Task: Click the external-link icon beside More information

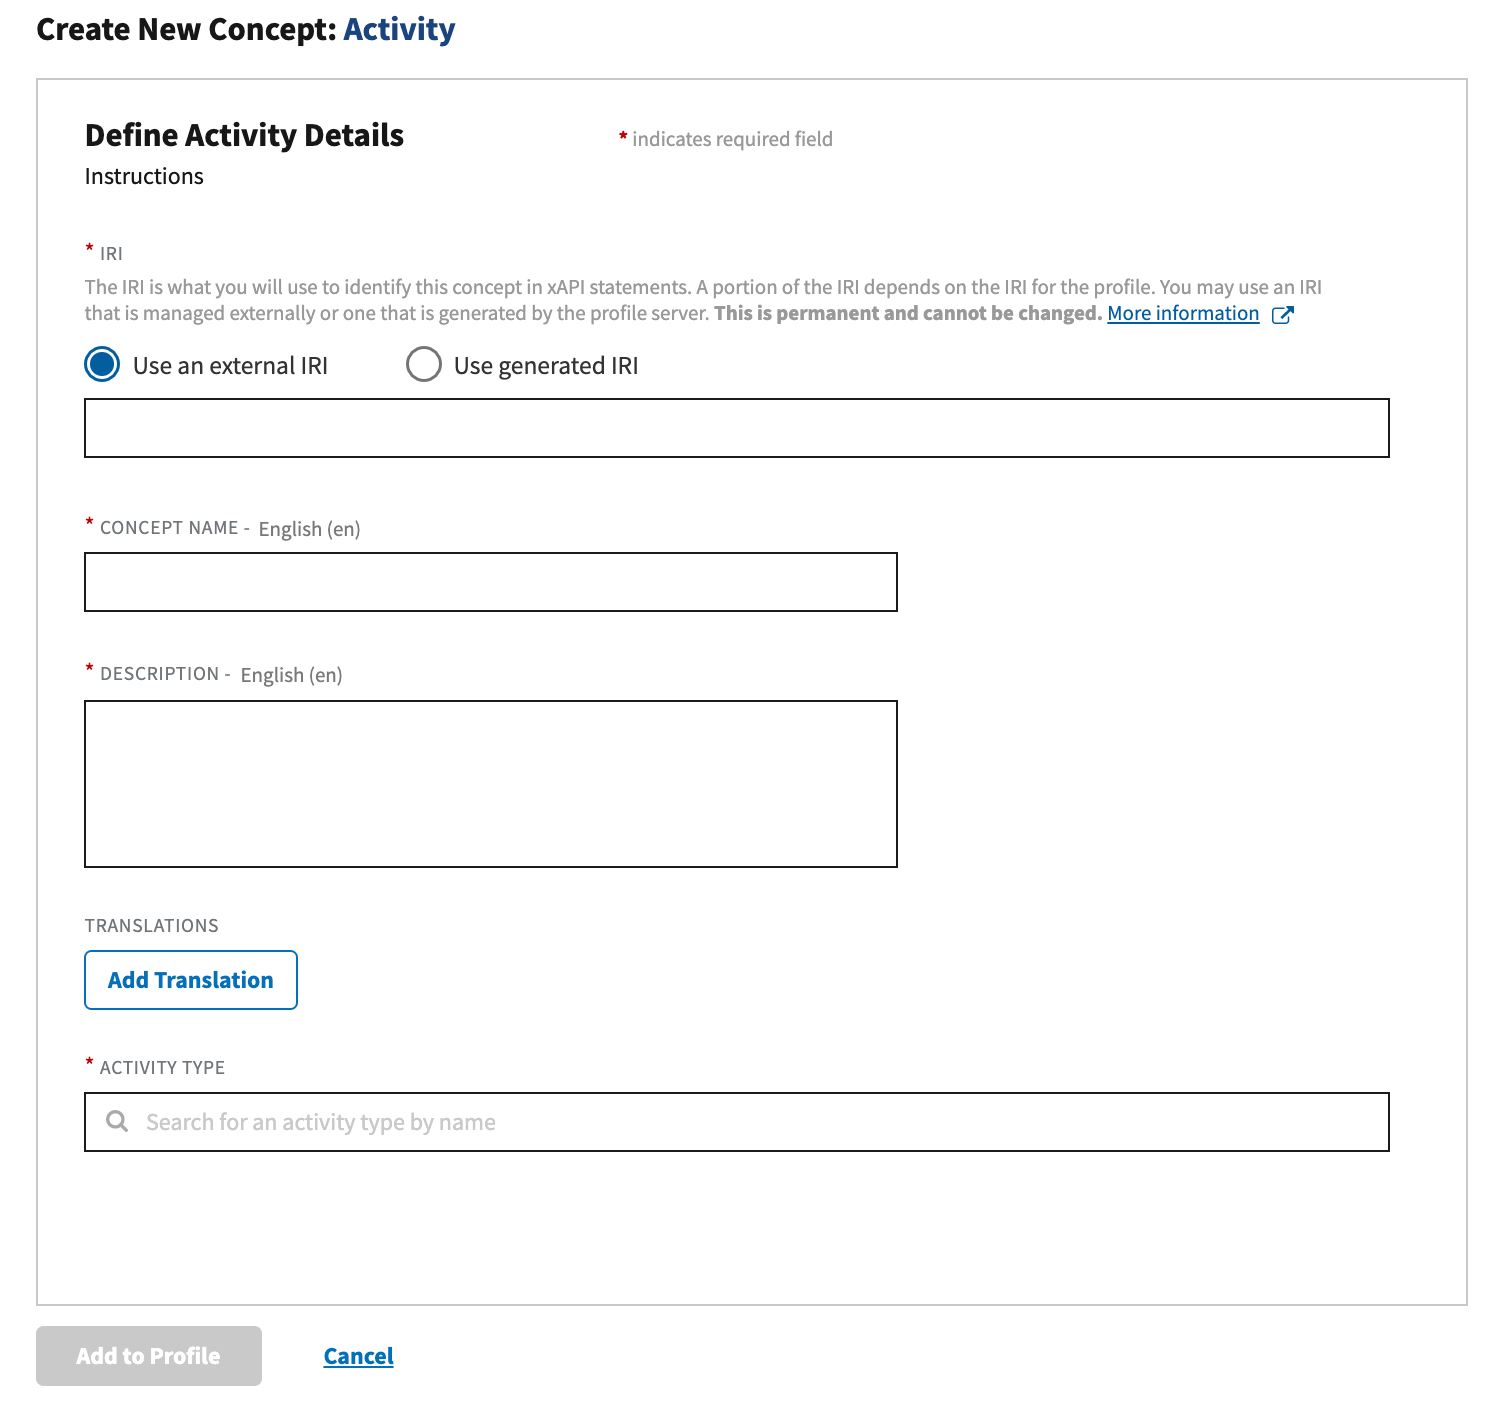Action: pyautogui.click(x=1282, y=315)
